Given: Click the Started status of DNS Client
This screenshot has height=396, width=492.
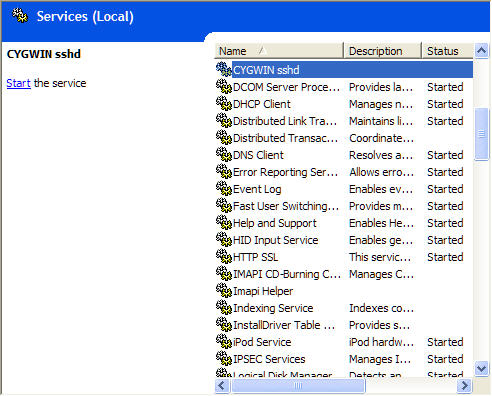Looking at the screenshot, I should pyautogui.click(x=445, y=155).
